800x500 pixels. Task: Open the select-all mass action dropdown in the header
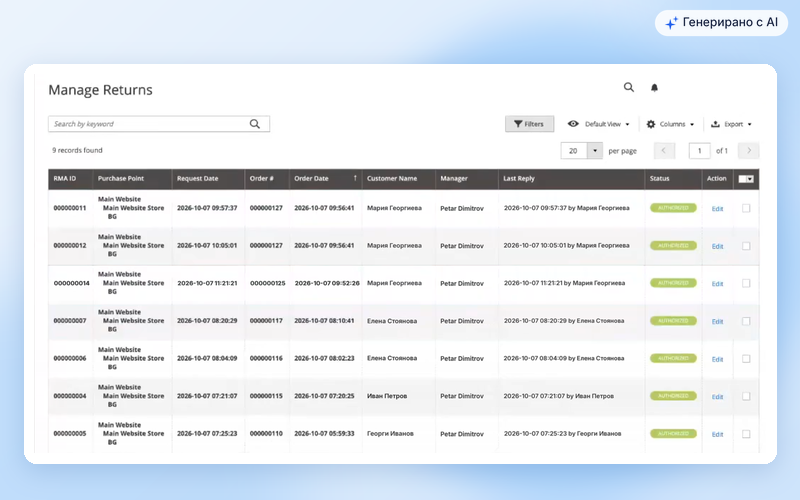[x=746, y=179]
